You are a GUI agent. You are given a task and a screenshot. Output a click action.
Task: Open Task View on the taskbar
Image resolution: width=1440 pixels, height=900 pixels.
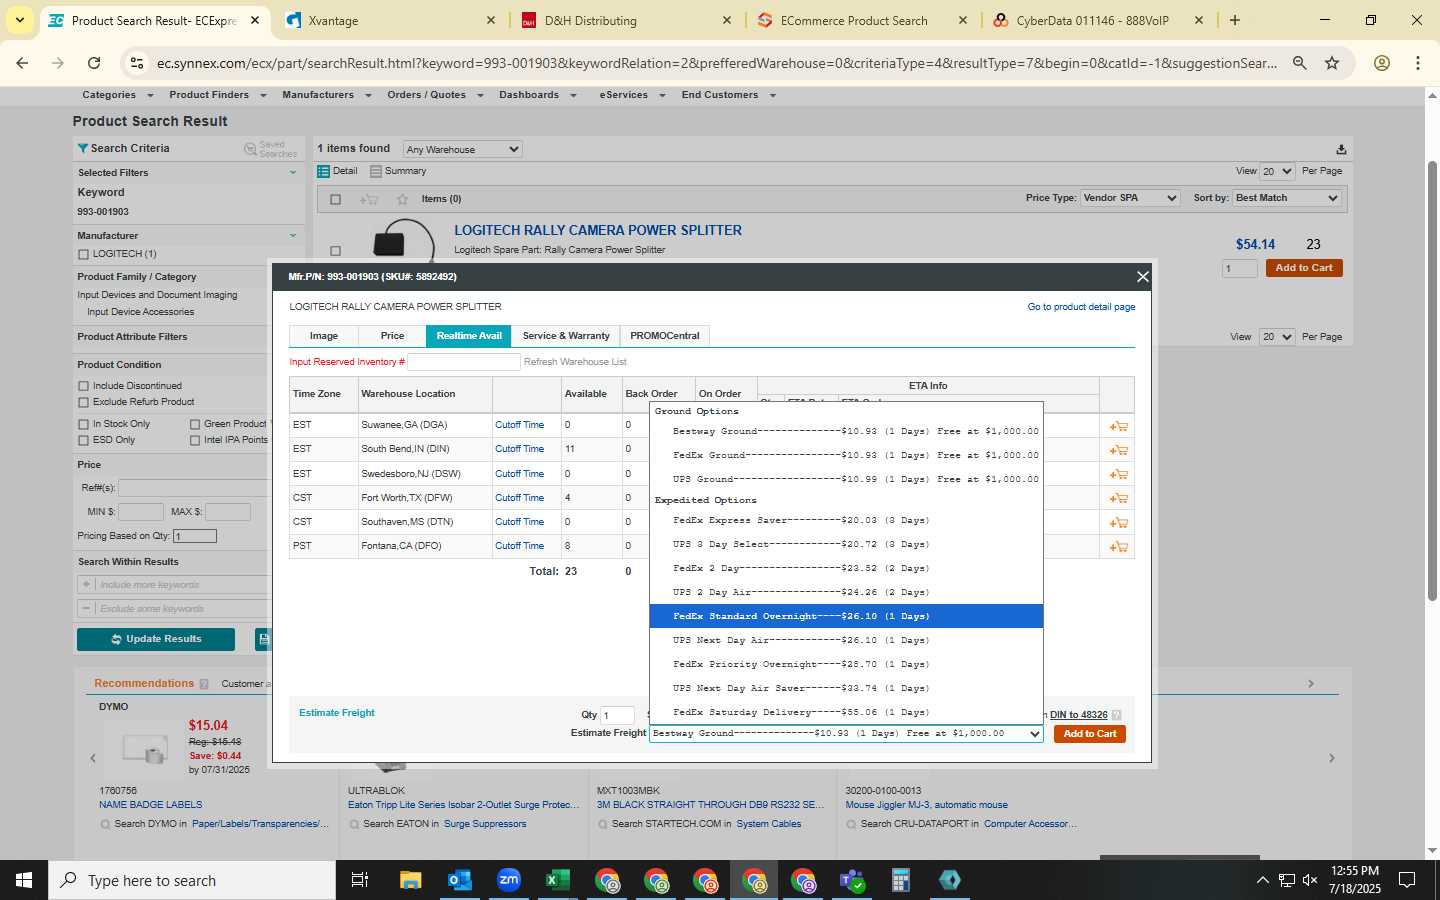pyautogui.click(x=360, y=880)
